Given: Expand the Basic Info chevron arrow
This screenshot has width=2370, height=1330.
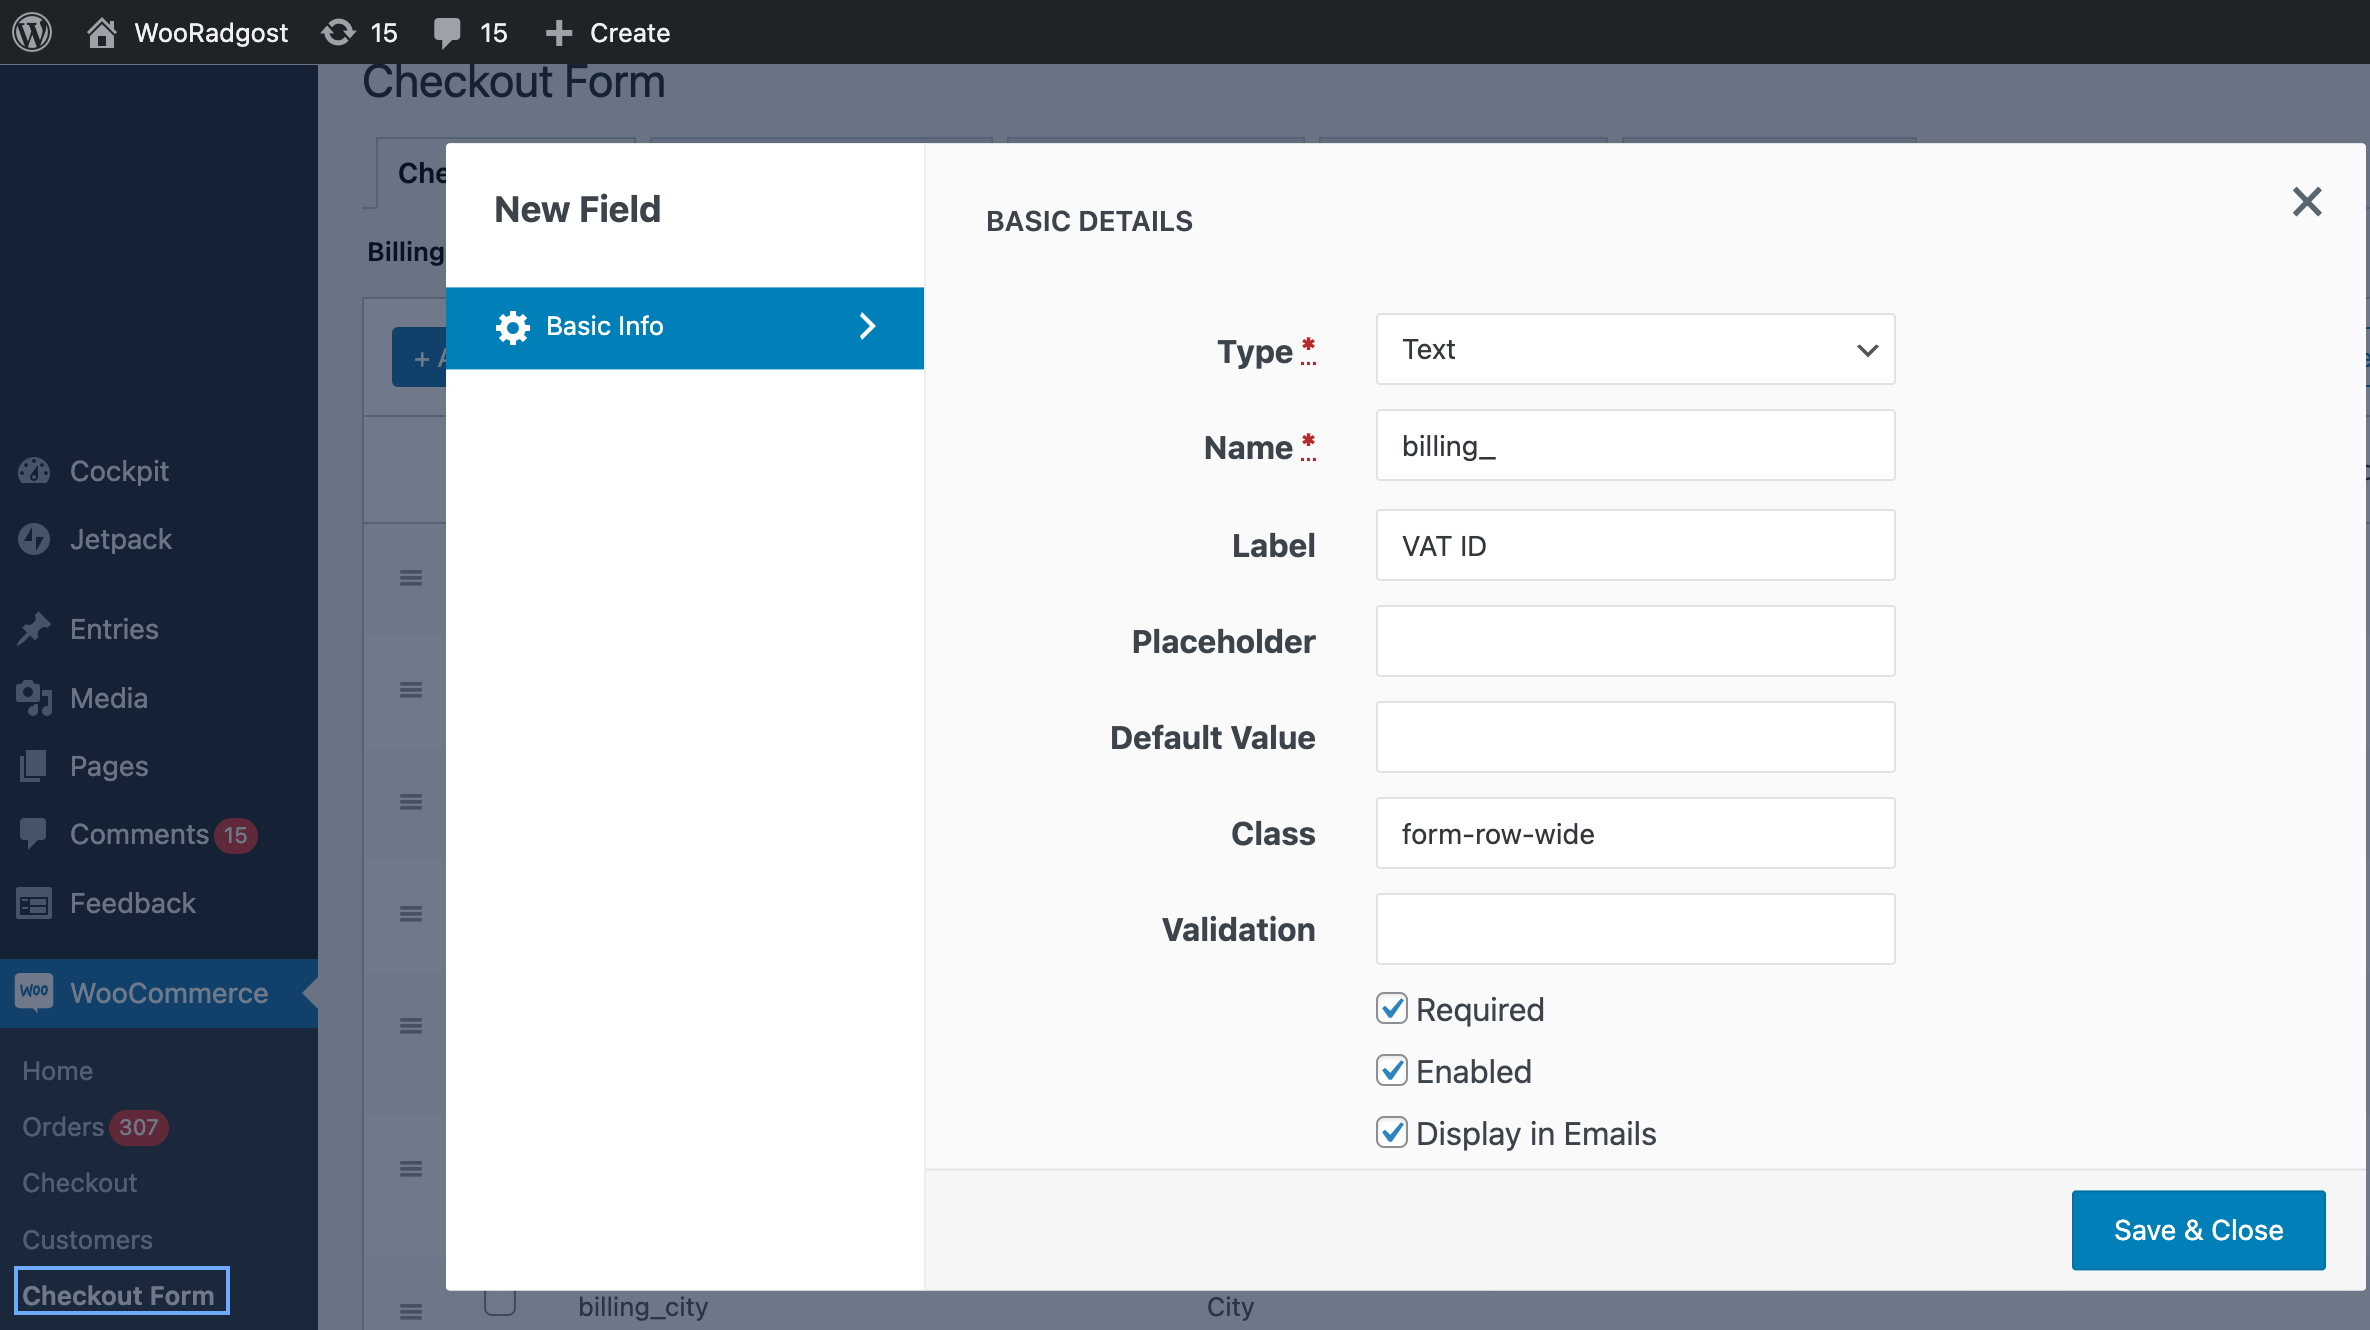Looking at the screenshot, I should 867,327.
